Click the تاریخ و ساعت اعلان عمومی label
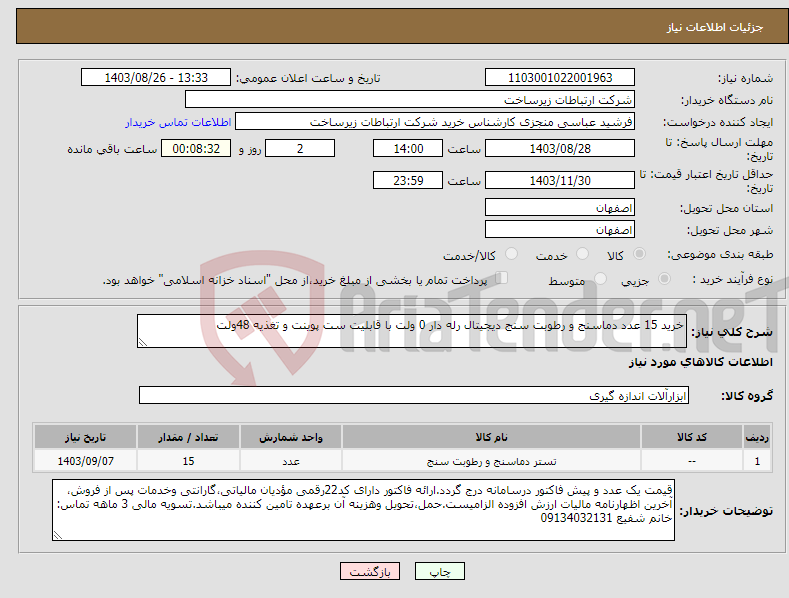The image size is (789, 598). point(308,78)
